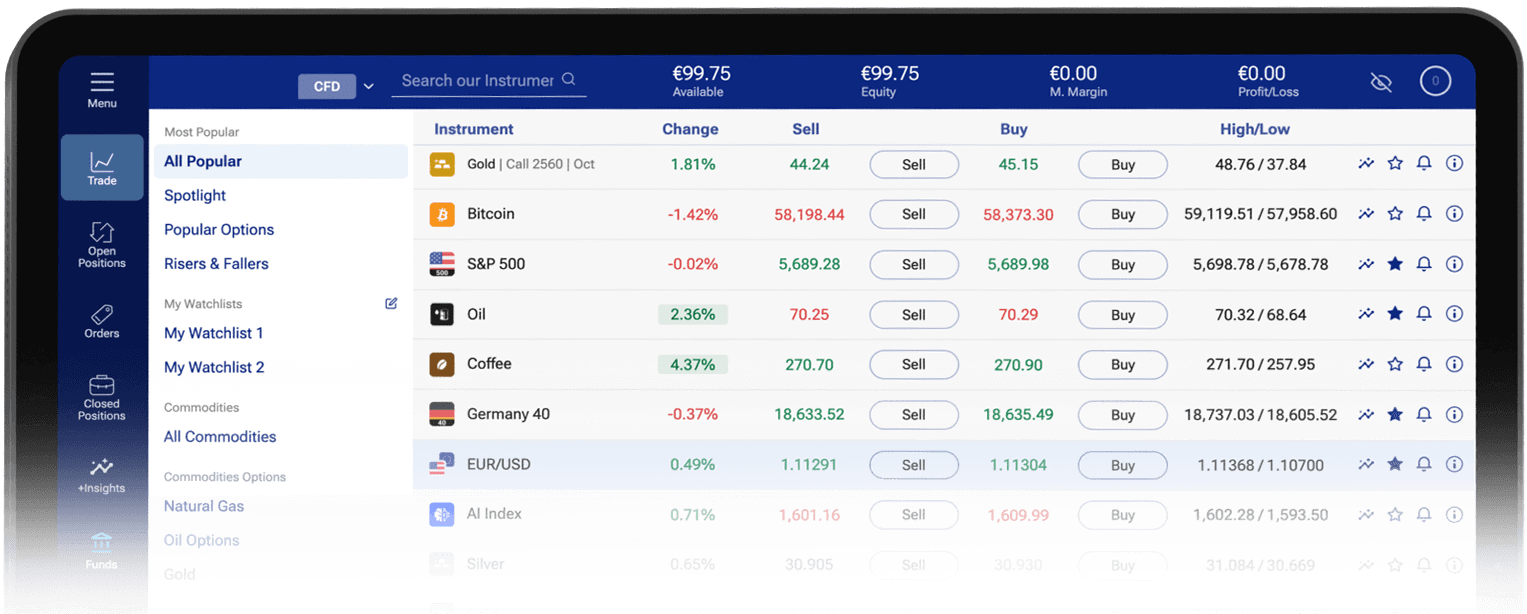Click the bell alert icon for Oil

[x=1424, y=314]
